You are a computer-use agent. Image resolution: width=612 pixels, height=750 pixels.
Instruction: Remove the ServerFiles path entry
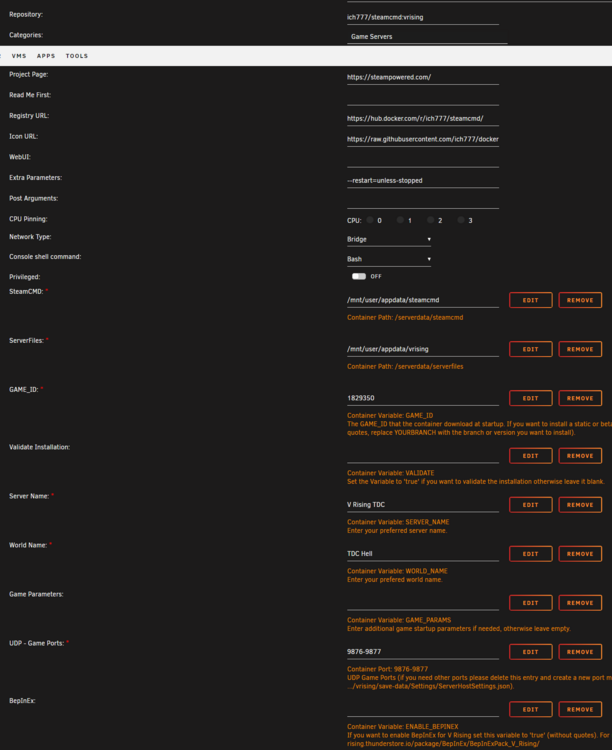click(580, 349)
